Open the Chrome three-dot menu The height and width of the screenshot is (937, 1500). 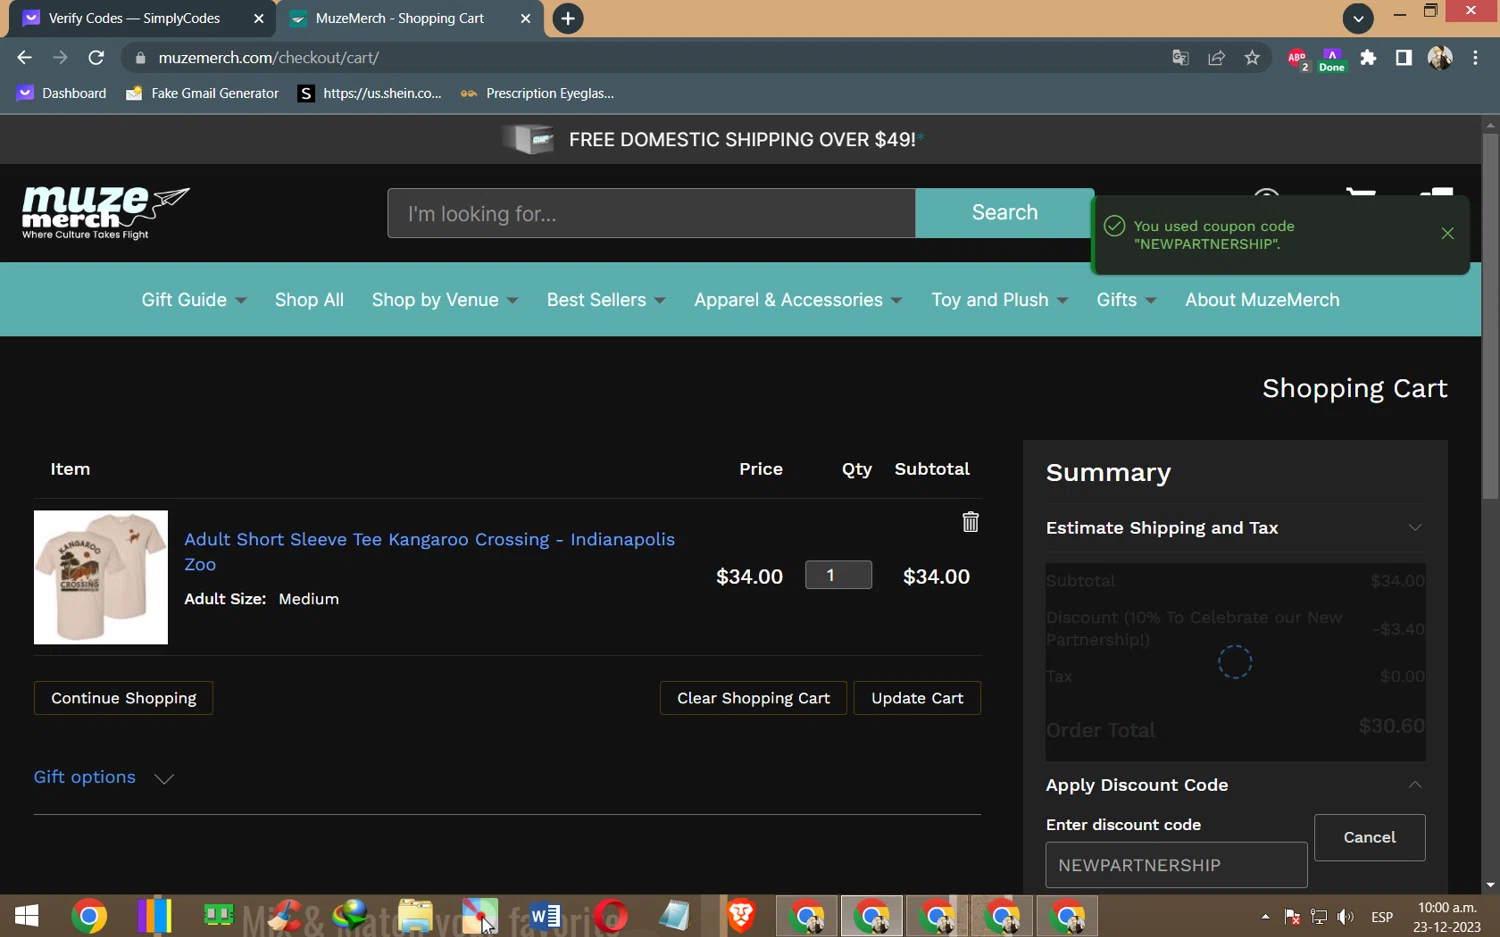click(x=1476, y=58)
